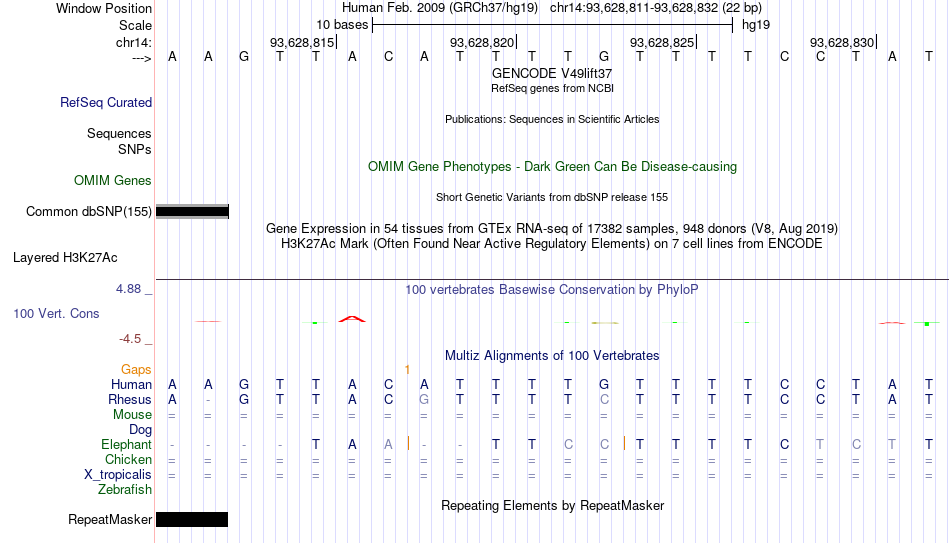Click the Common dbSNP(155) track label
Image resolution: width=950 pixels, height=543 pixels.
pos(89,212)
